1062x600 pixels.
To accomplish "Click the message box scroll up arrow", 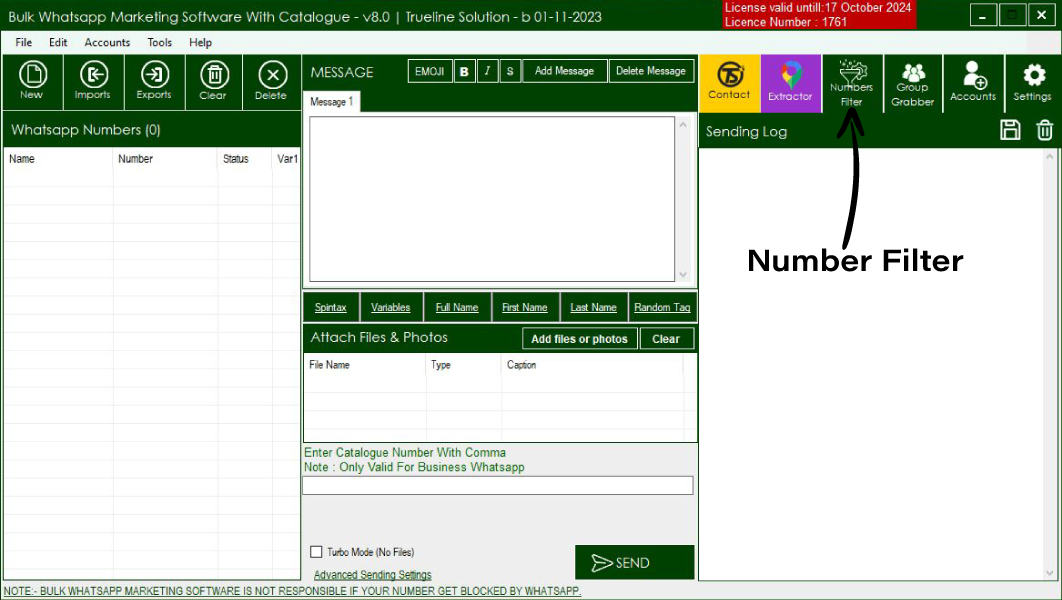I will point(683,125).
